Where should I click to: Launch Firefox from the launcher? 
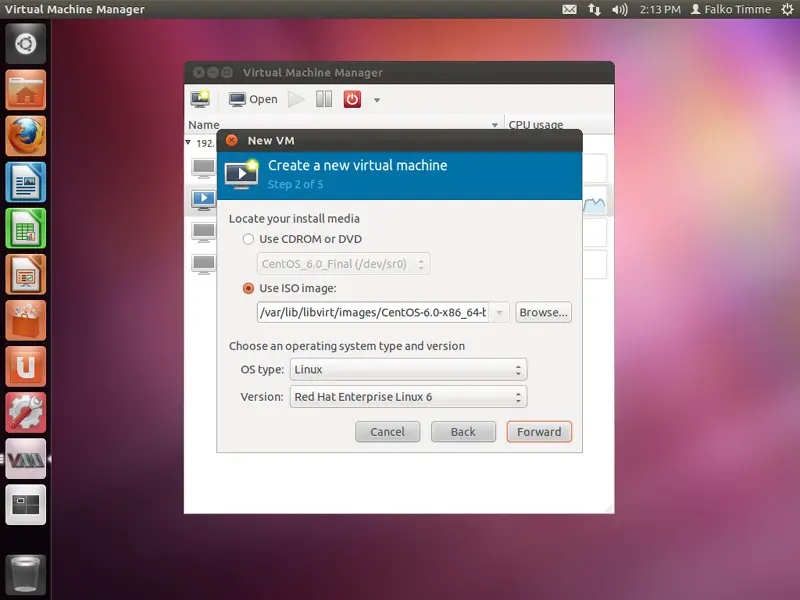click(26, 136)
